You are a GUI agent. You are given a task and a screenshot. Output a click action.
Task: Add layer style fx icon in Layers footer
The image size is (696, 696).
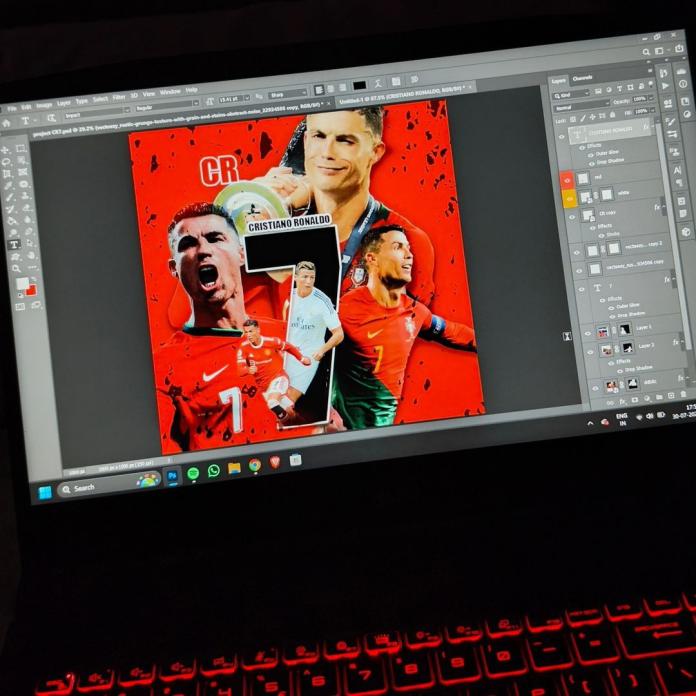coord(623,401)
